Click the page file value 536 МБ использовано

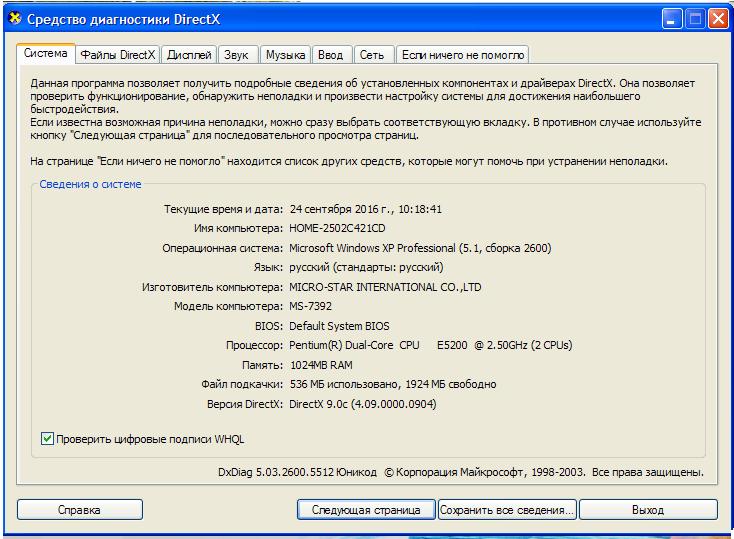(x=393, y=384)
